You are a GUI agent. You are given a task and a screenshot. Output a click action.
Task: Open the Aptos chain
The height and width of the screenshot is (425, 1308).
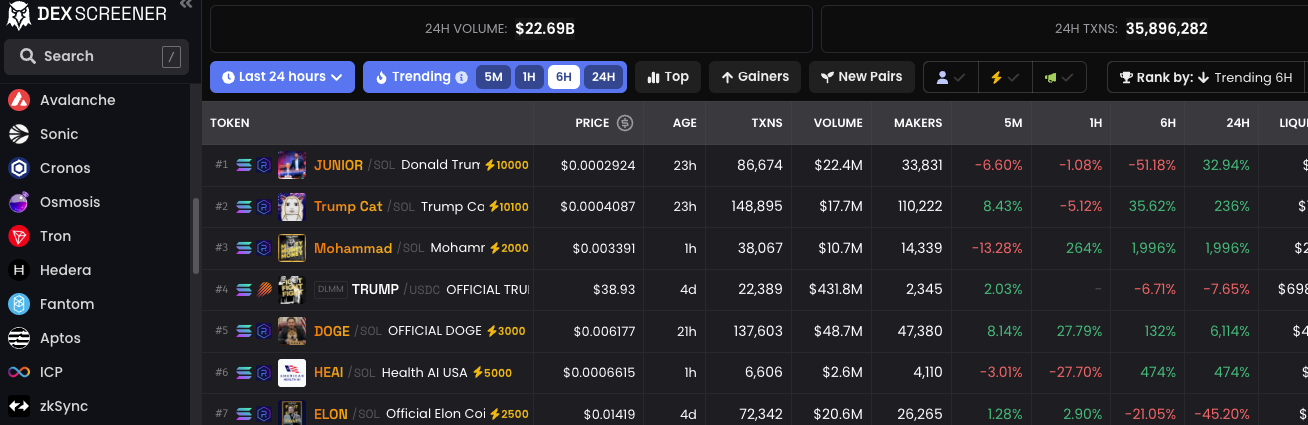click(x=45, y=338)
